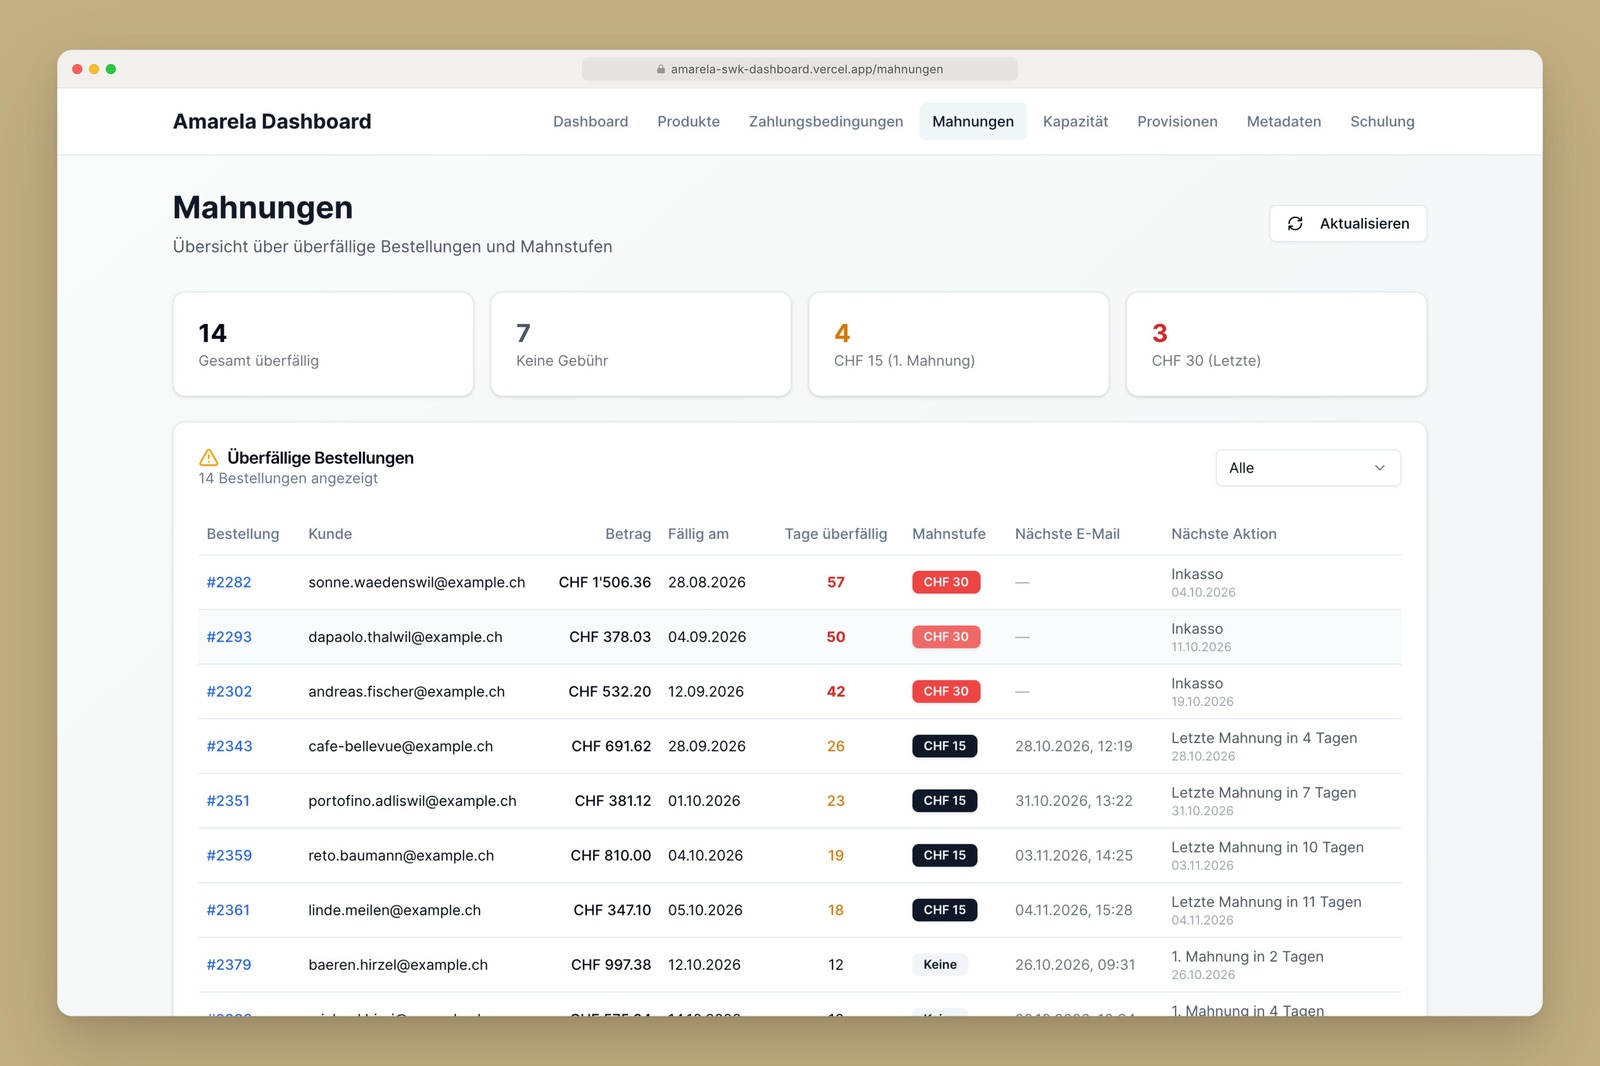
Task: Click the refresh icon in Aktualisieren button
Action: pyautogui.click(x=1295, y=224)
